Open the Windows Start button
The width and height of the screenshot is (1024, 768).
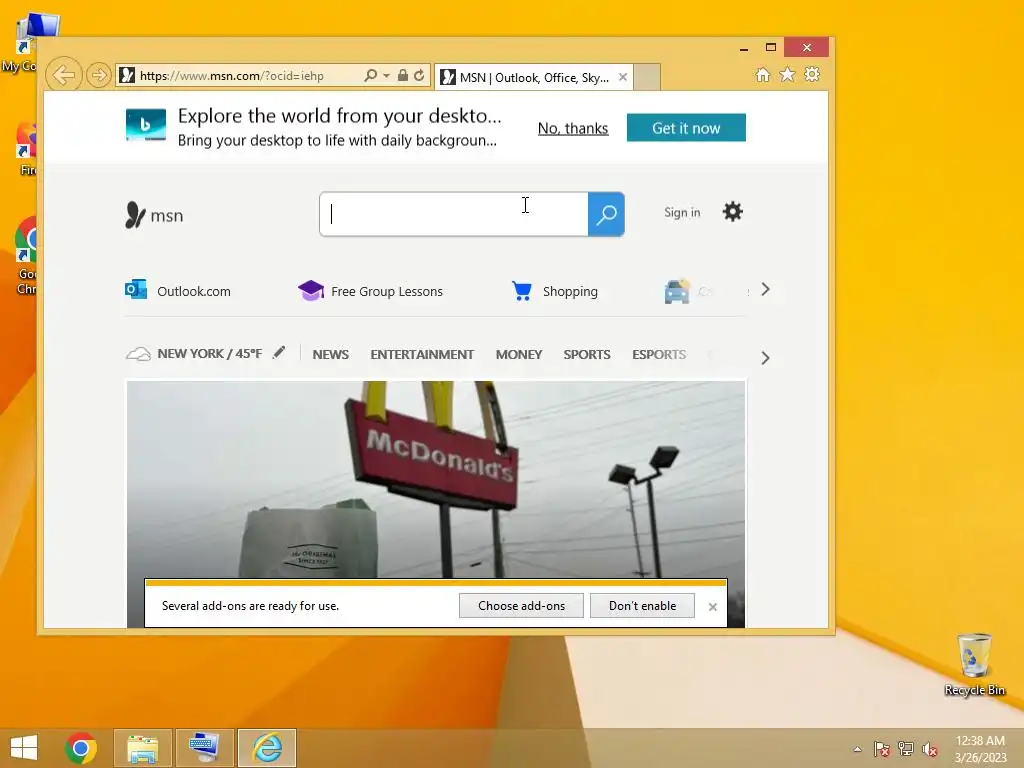(24, 748)
